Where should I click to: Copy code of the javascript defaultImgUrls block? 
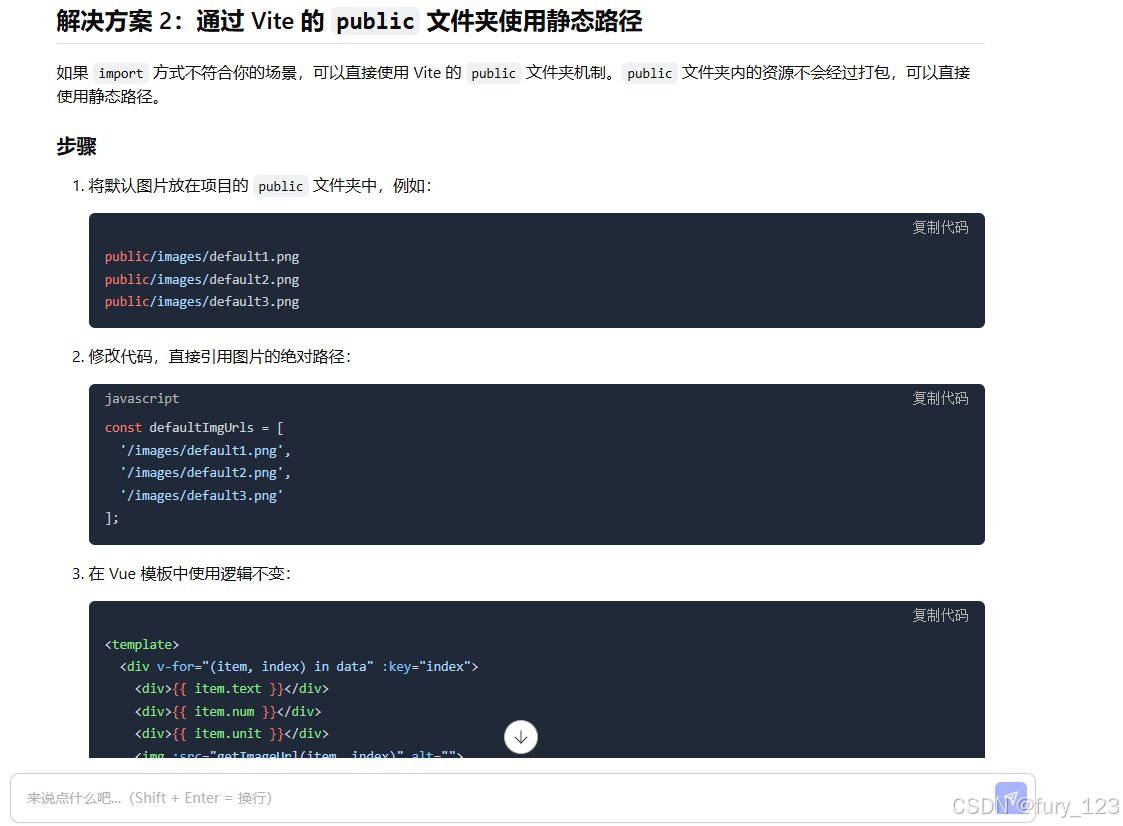point(940,398)
